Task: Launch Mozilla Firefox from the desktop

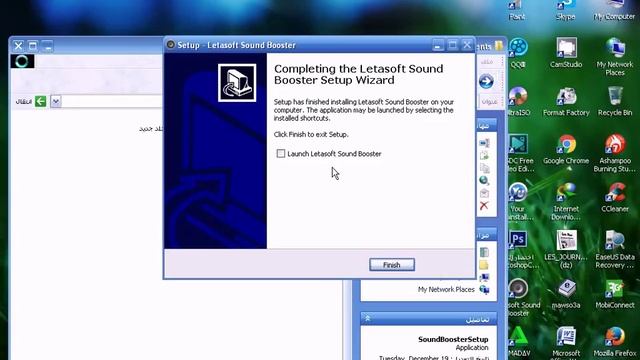Action: (615, 342)
